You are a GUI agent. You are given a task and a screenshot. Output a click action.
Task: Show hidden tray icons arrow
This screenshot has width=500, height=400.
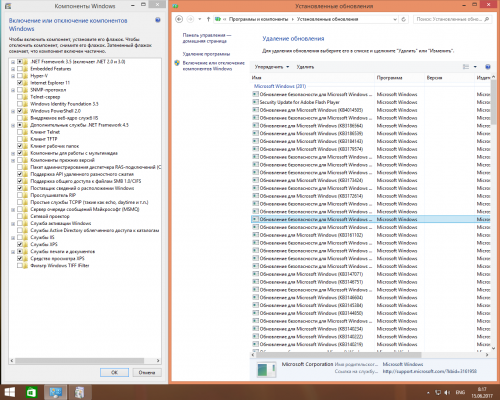(x=428, y=393)
